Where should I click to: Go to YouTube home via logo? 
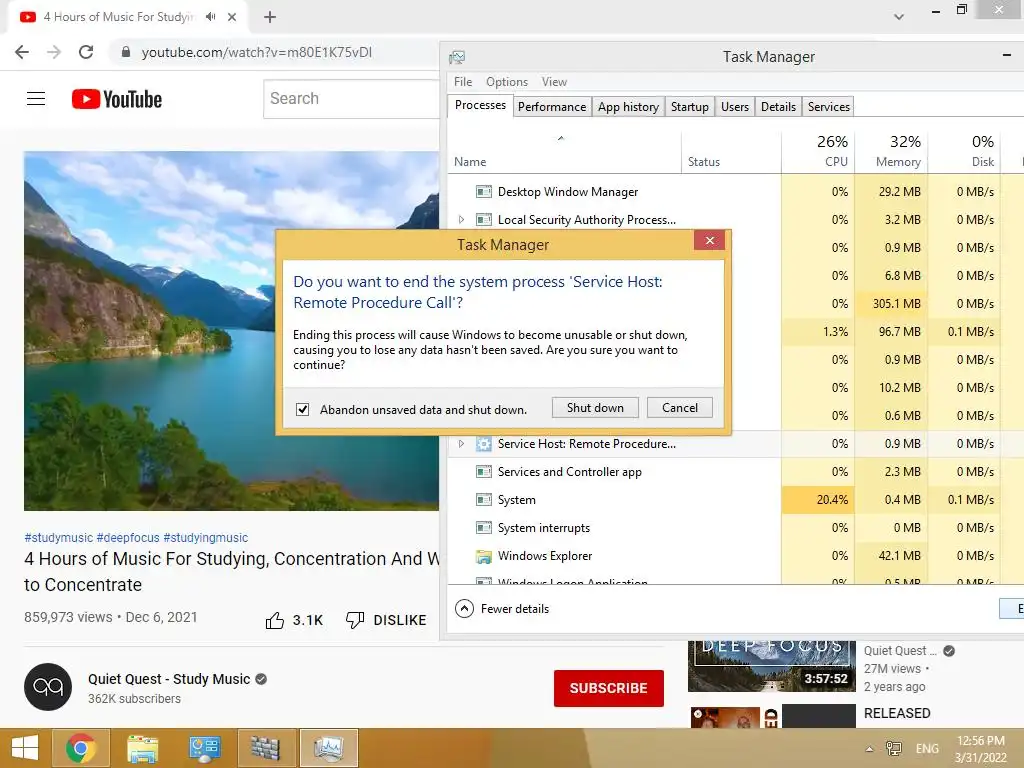click(117, 99)
